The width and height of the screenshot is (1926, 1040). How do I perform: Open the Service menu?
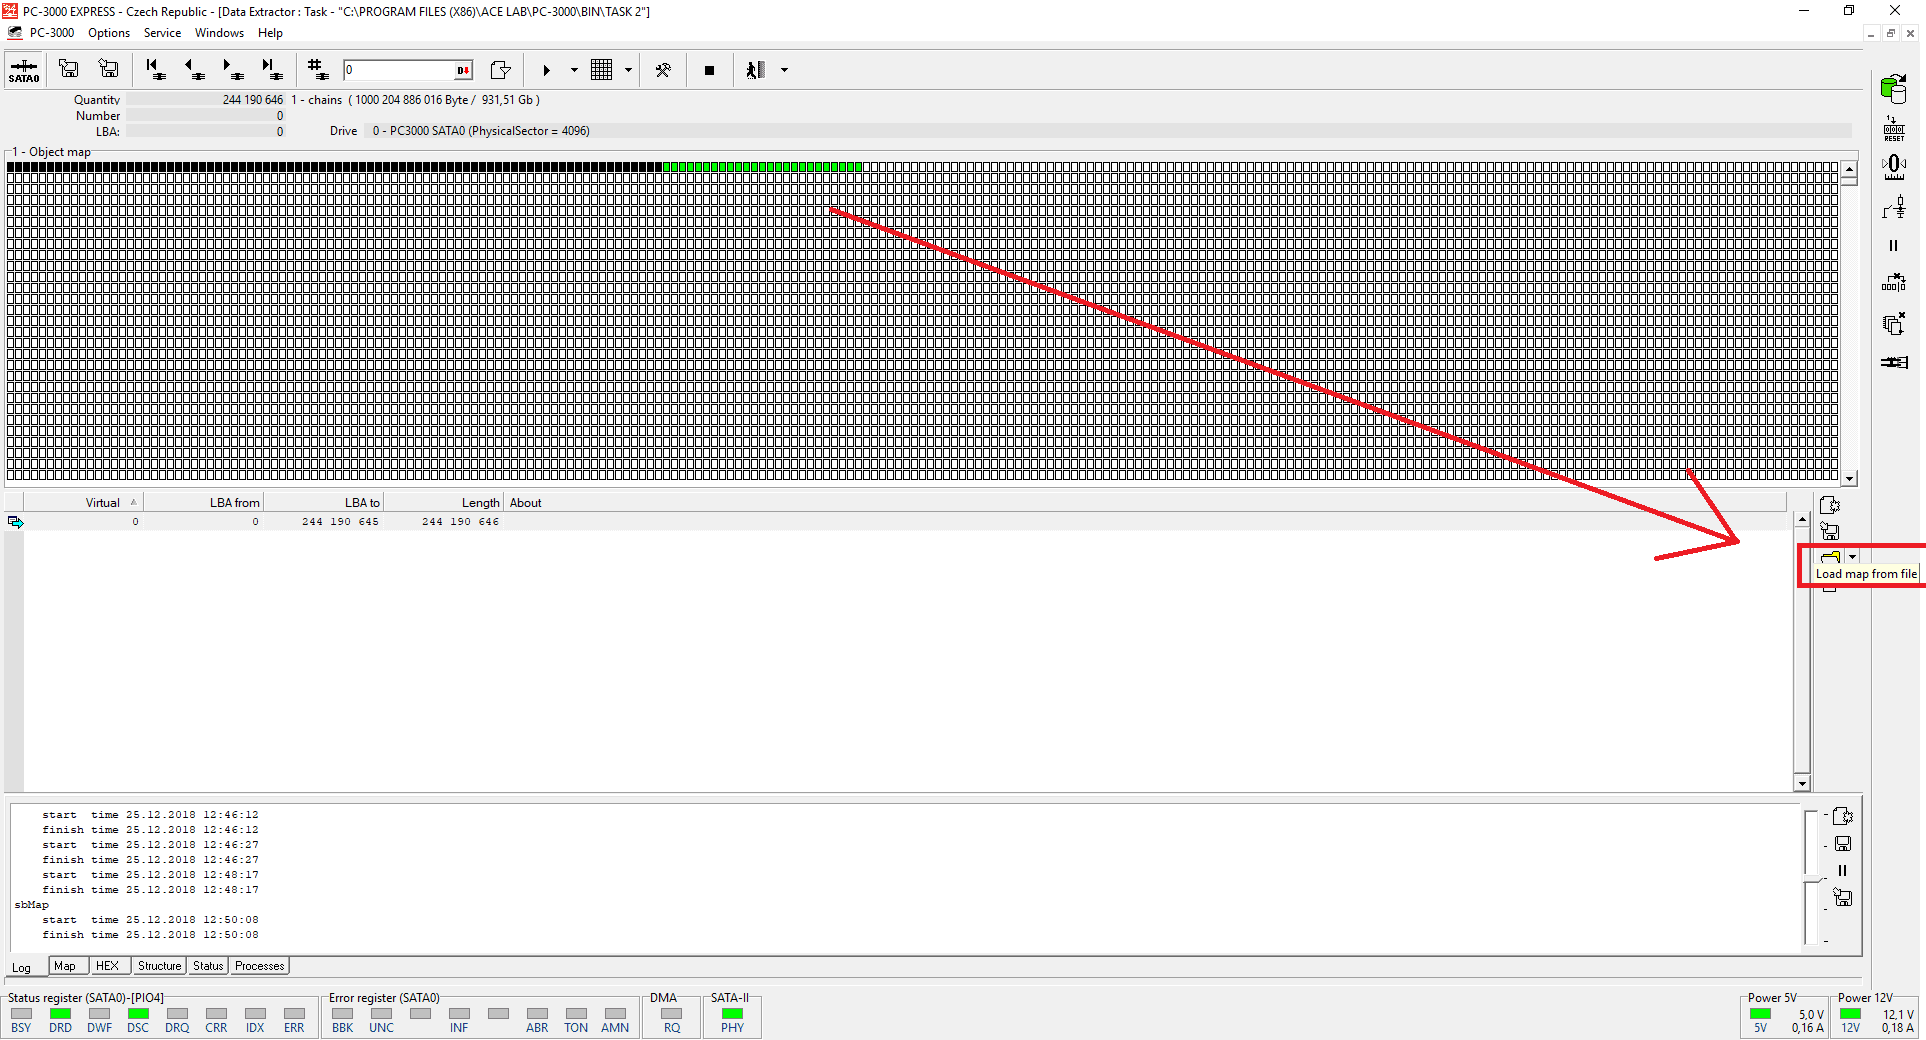[x=162, y=33]
